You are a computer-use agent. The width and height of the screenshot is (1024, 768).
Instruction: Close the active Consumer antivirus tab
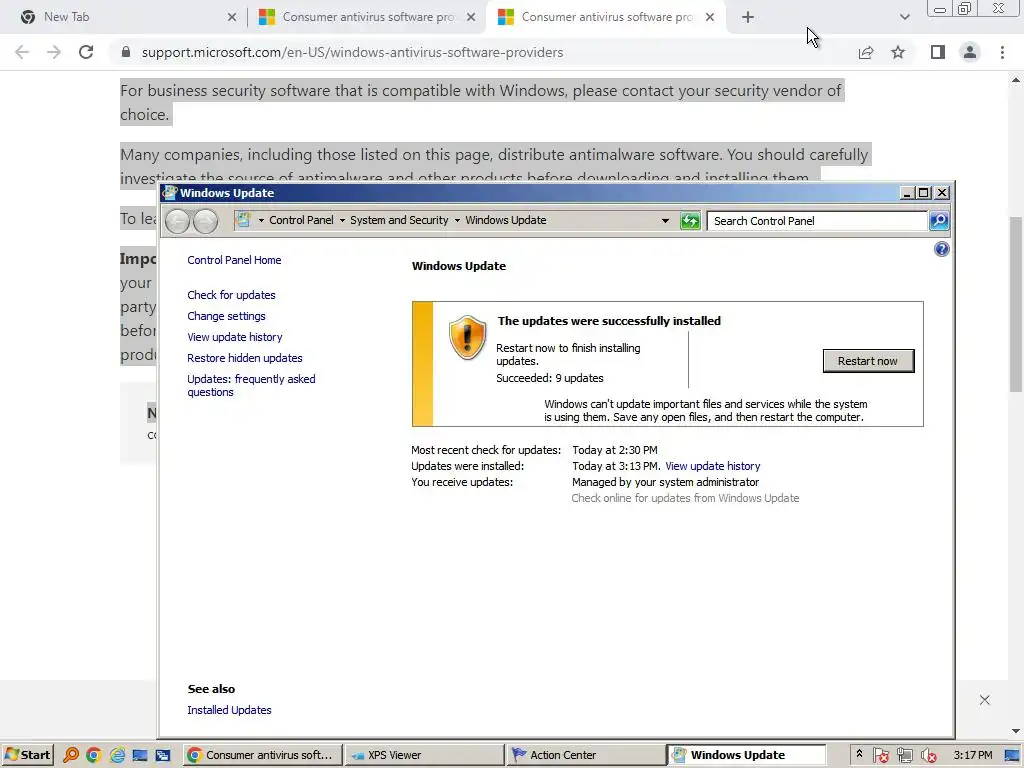click(710, 18)
